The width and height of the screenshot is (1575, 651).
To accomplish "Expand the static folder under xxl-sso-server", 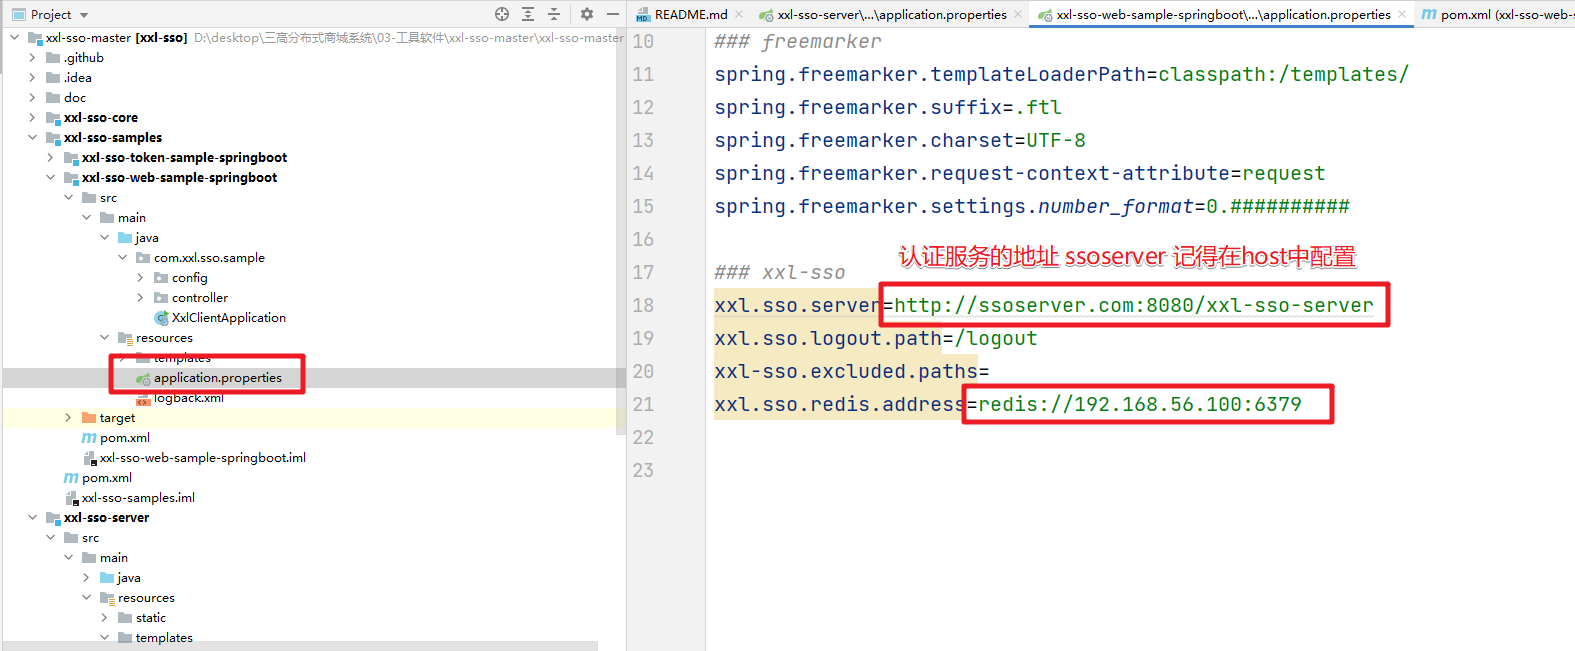I will coord(105,618).
